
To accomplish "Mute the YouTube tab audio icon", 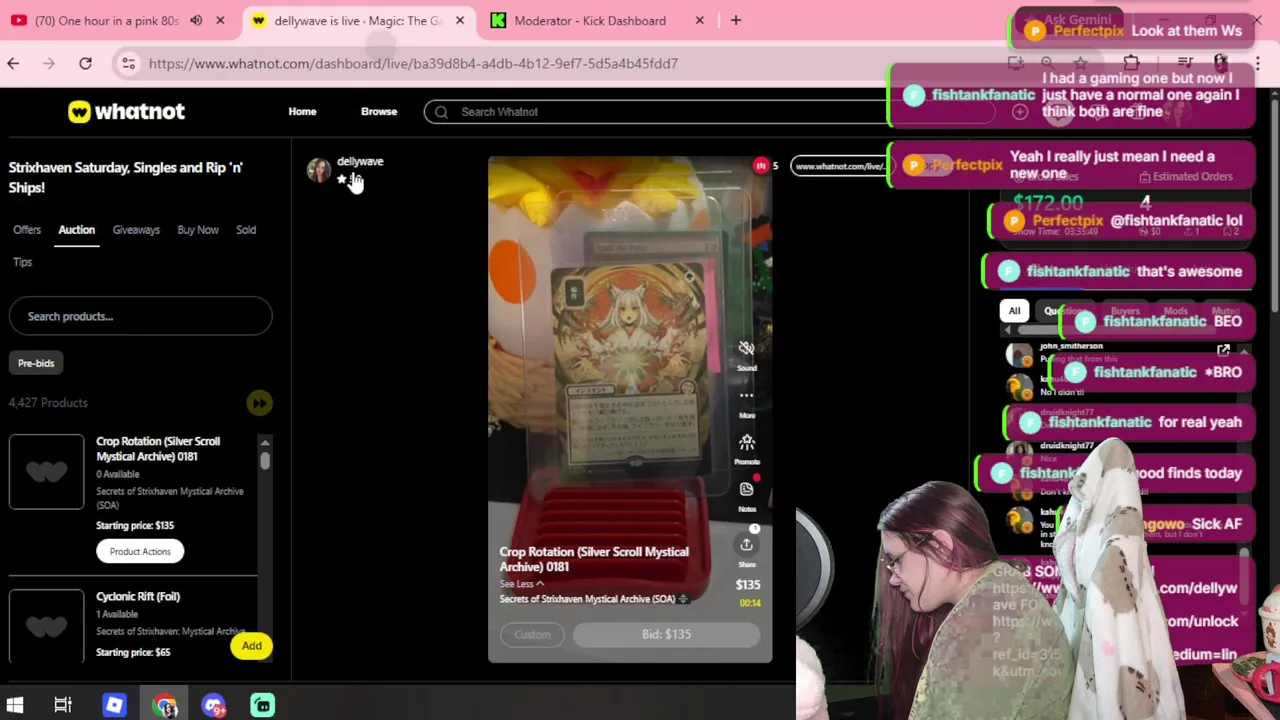I will tap(196, 20).
